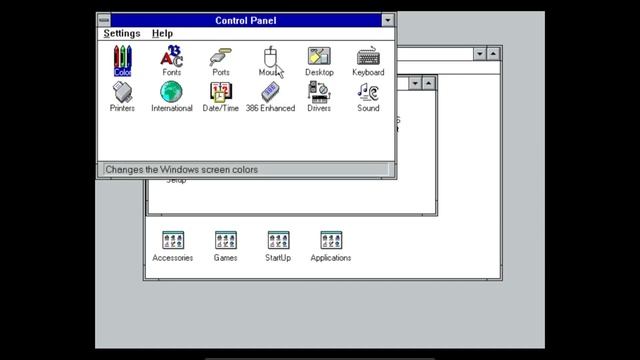
Task: Select the 386 Enhanced chip icon
Action: point(270,97)
